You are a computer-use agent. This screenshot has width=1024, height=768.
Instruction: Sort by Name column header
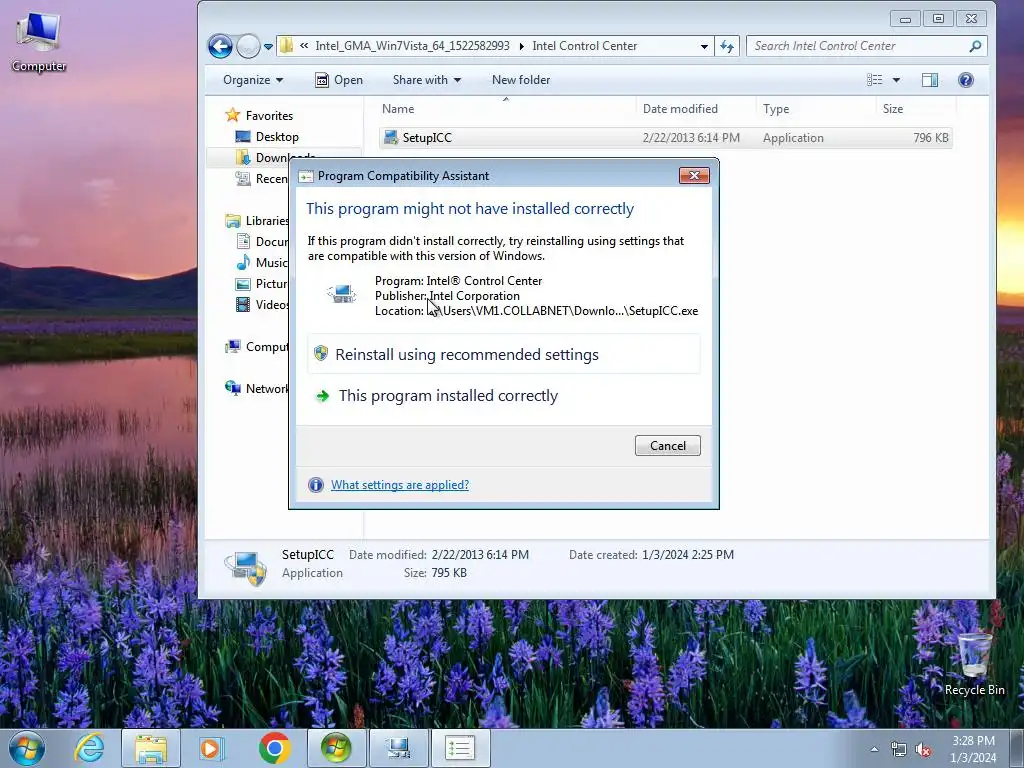(x=505, y=108)
